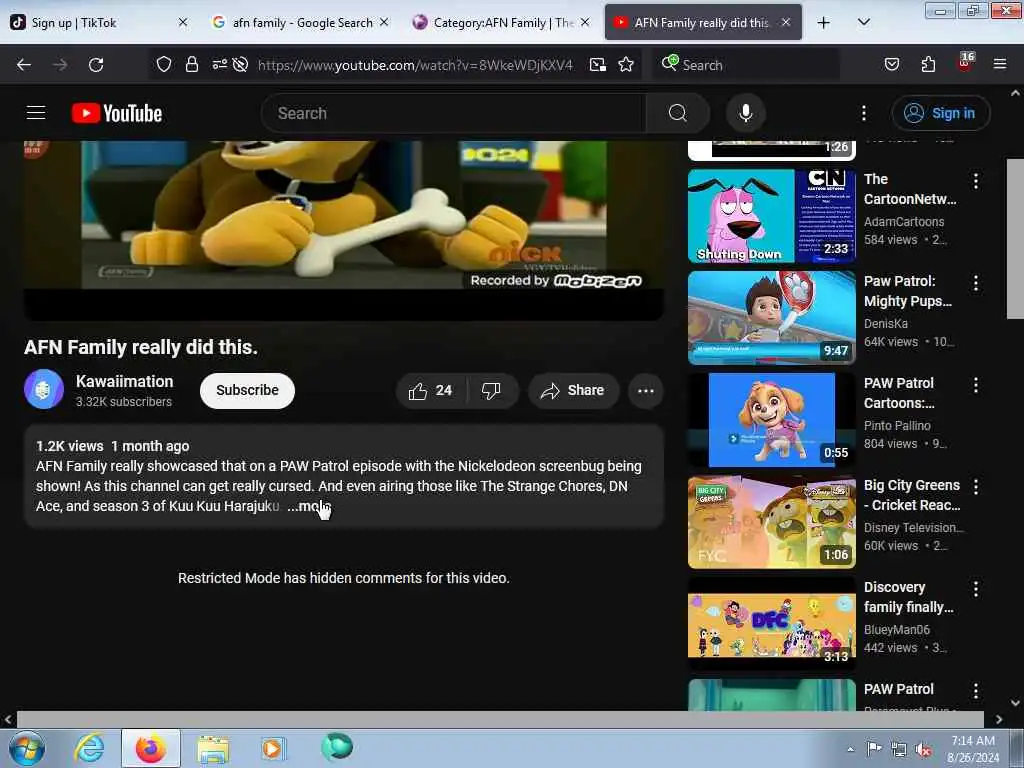Bookmark this page with the star

[x=626, y=65]
